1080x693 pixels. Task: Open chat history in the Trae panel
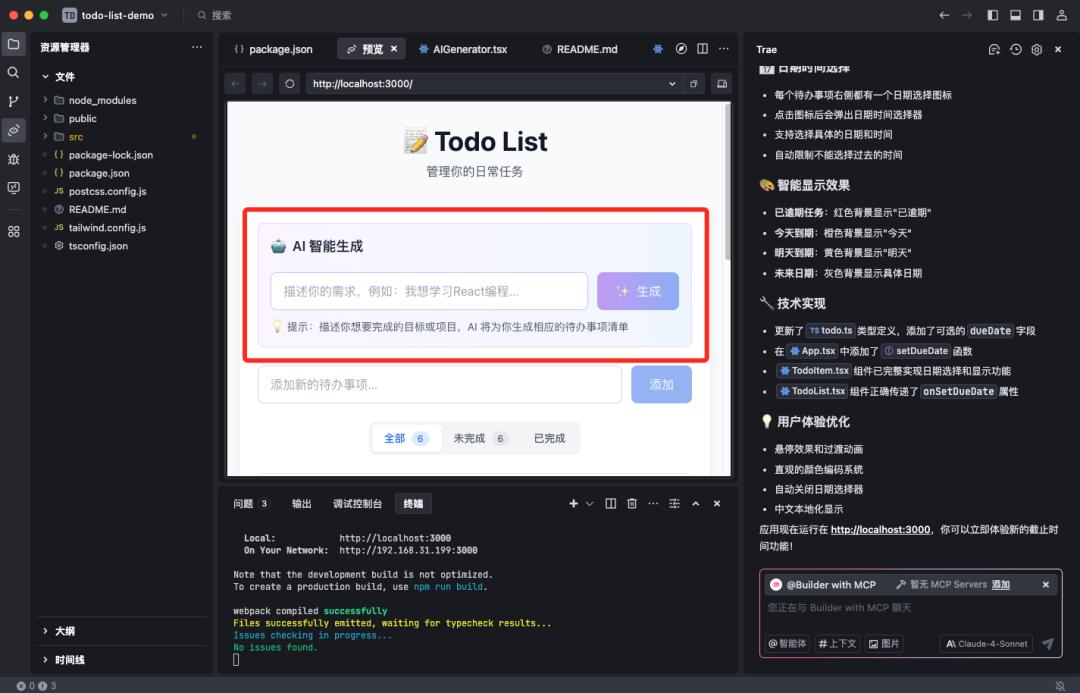pos(1015,50)
